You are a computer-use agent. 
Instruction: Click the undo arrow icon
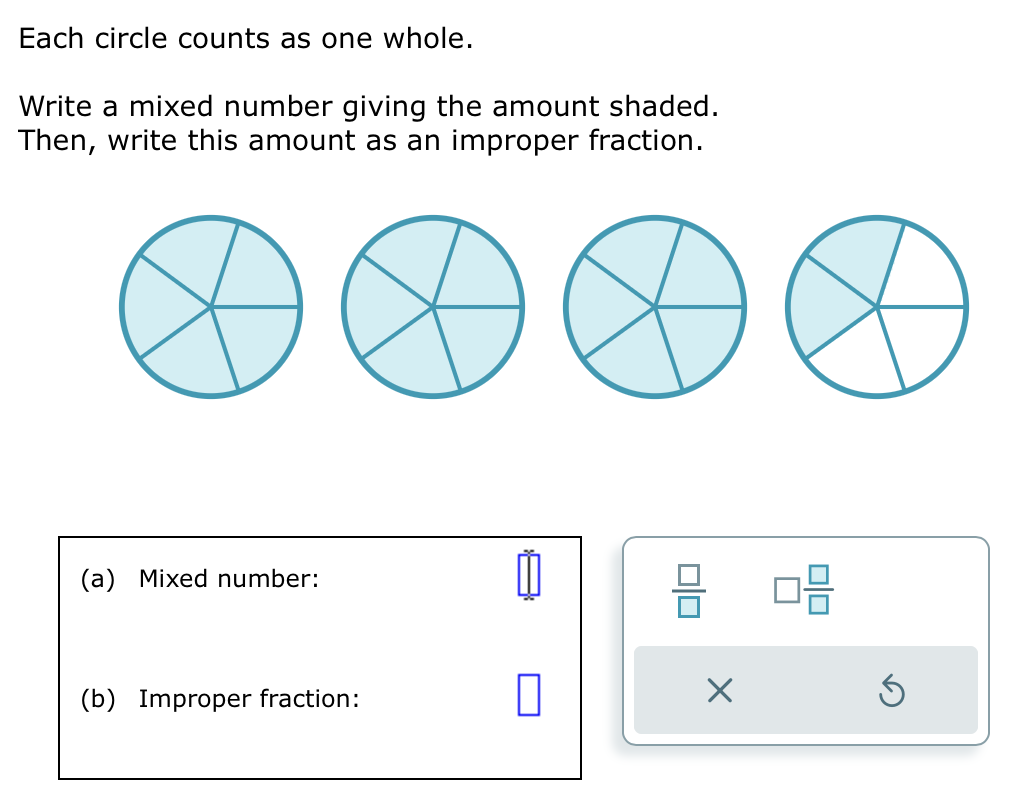893,690
